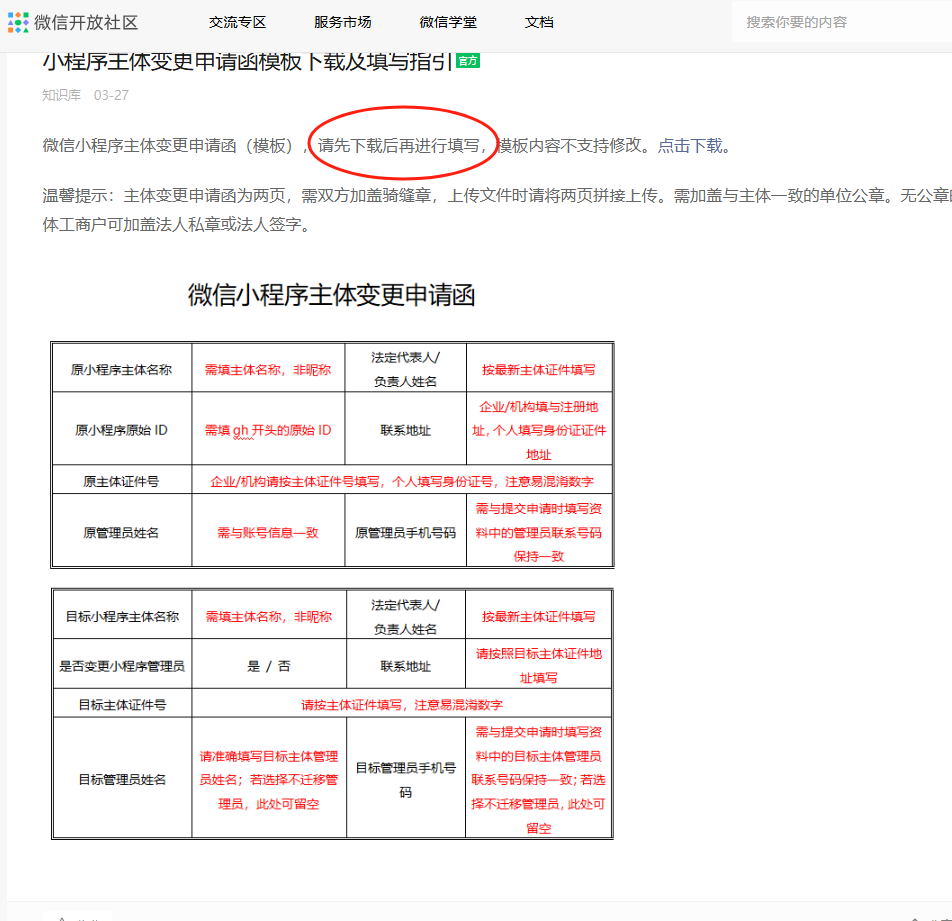Click the 请按照目标主体证件地址填写 cell

[x=539, y=666]
